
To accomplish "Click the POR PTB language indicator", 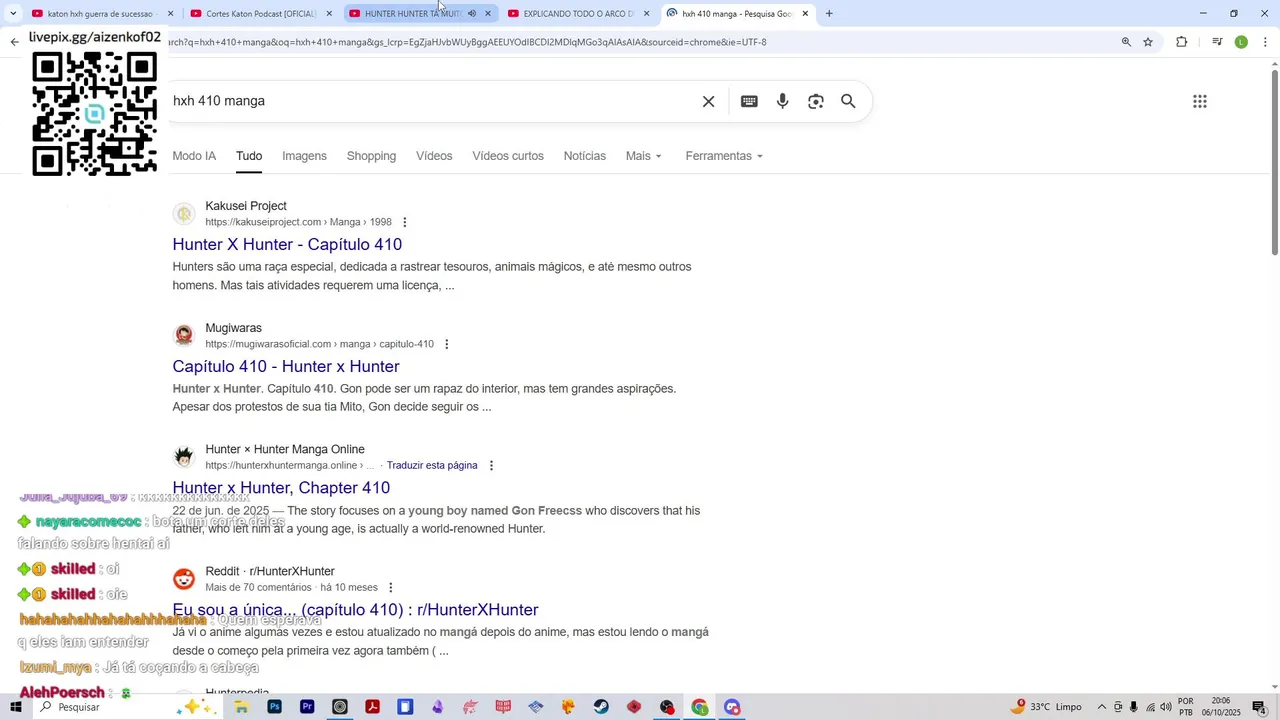I will pos(1186,707).
